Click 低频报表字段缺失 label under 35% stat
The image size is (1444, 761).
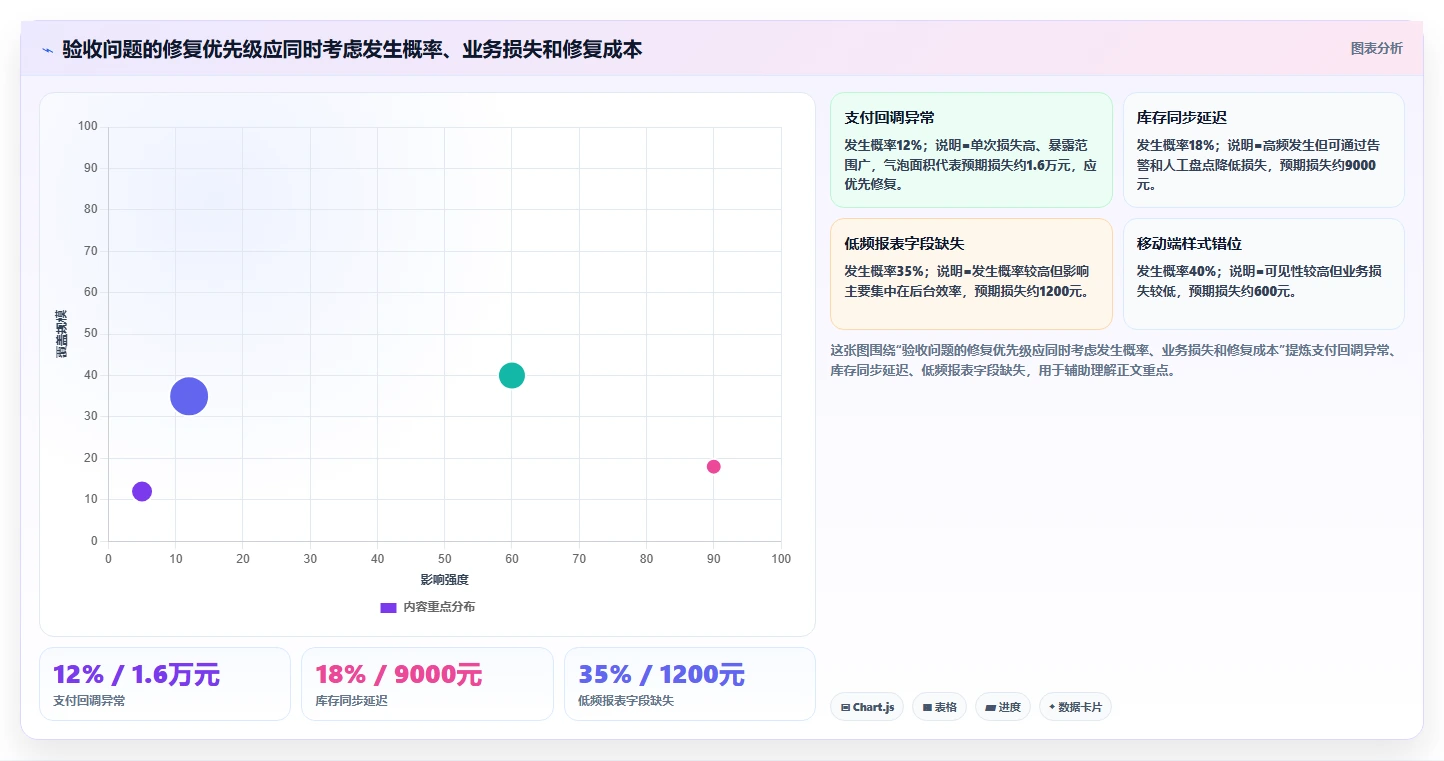pos(626,701)
